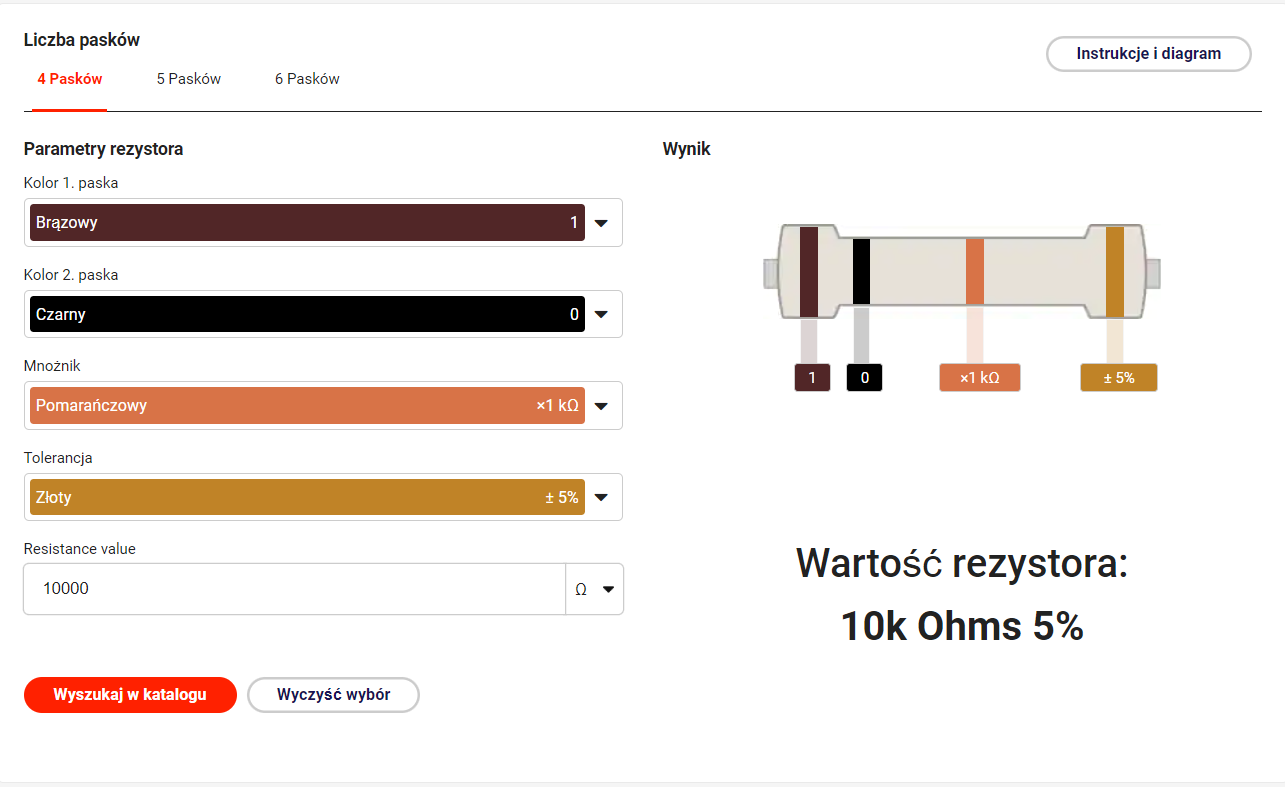The width and height of the screenshot is (1285, 787).
Task: Click Wyszukaj w katalogu button
Action: 130,695
